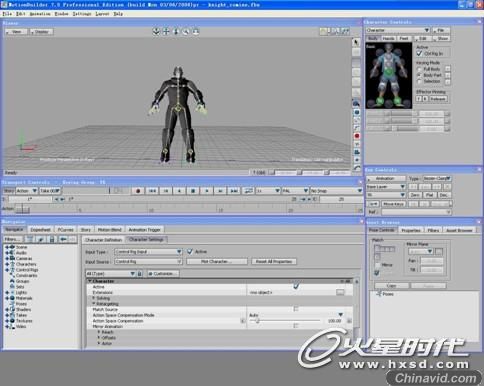Click the red Record button in transport controls

click(138, 191)
